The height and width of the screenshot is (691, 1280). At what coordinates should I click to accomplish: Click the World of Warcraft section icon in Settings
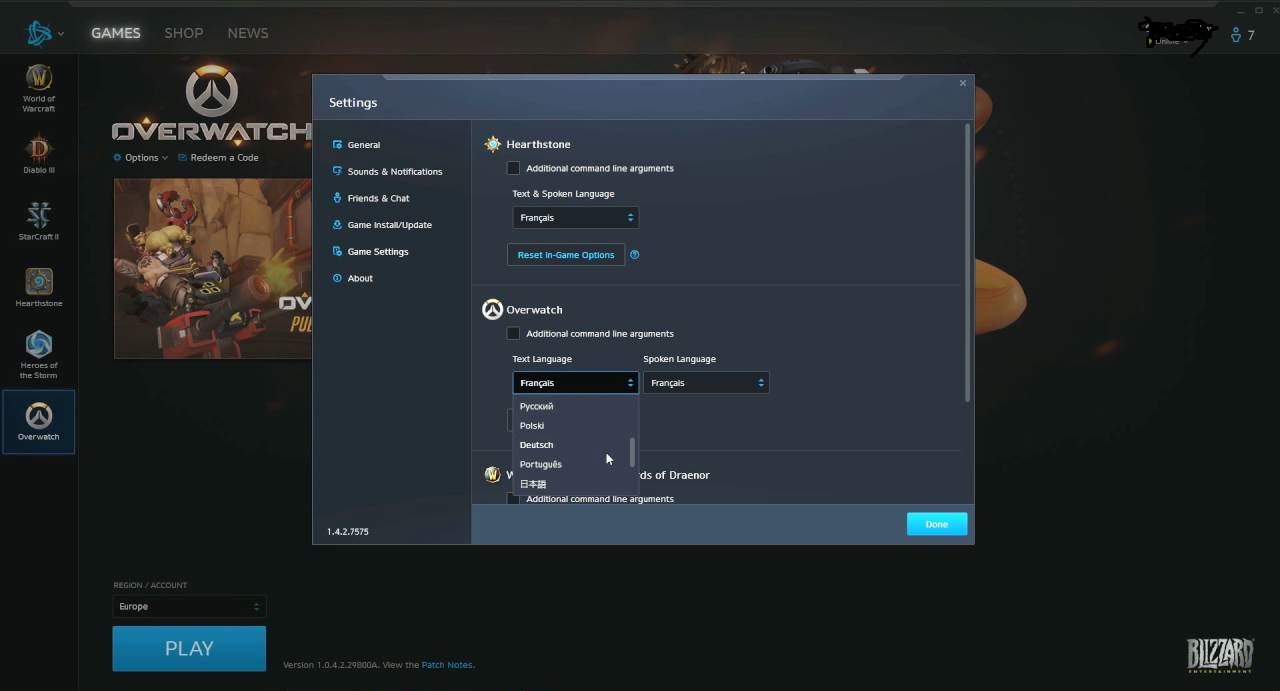coord(492,474)
